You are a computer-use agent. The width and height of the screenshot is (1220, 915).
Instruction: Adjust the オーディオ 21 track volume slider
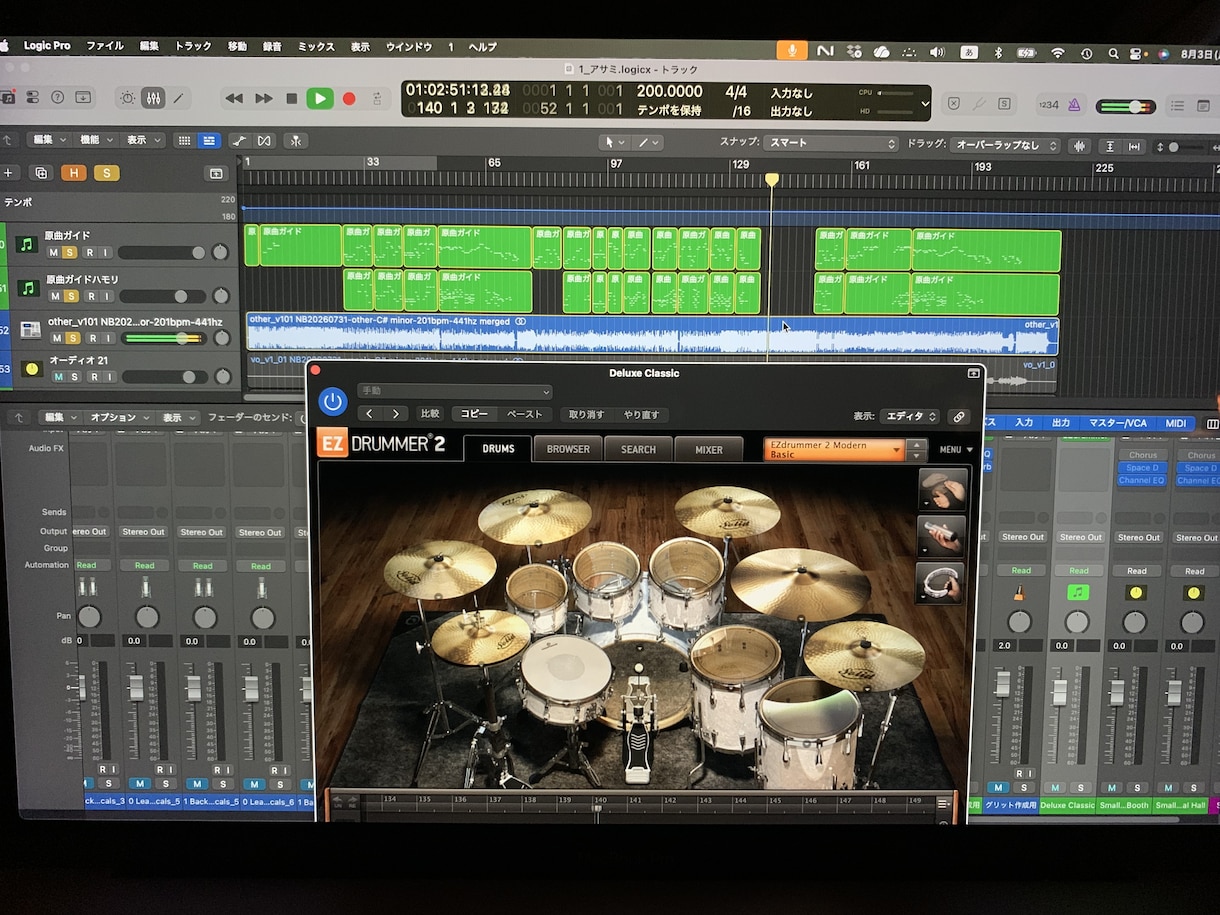163,377
